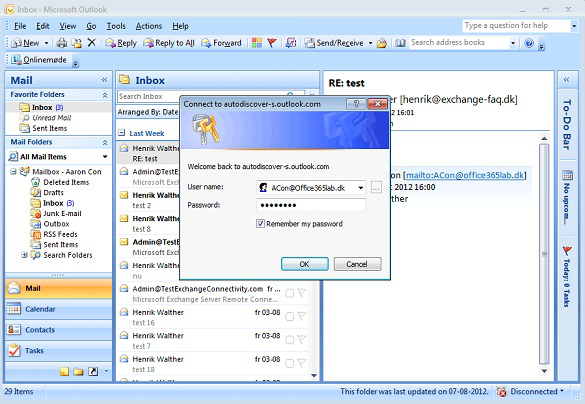The image size is (585, 404).
Task: Toggle category box for test 18 message
Action: click(x=290, y=363)
